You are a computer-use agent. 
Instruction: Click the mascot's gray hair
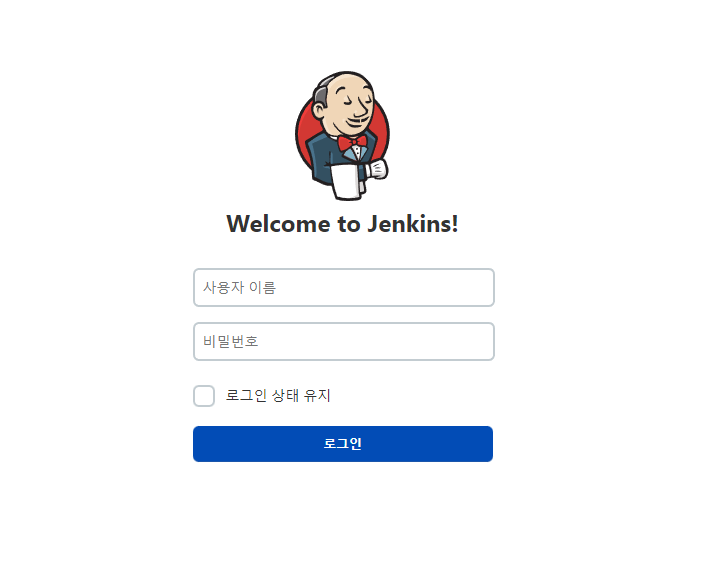(x=323, y=91)
